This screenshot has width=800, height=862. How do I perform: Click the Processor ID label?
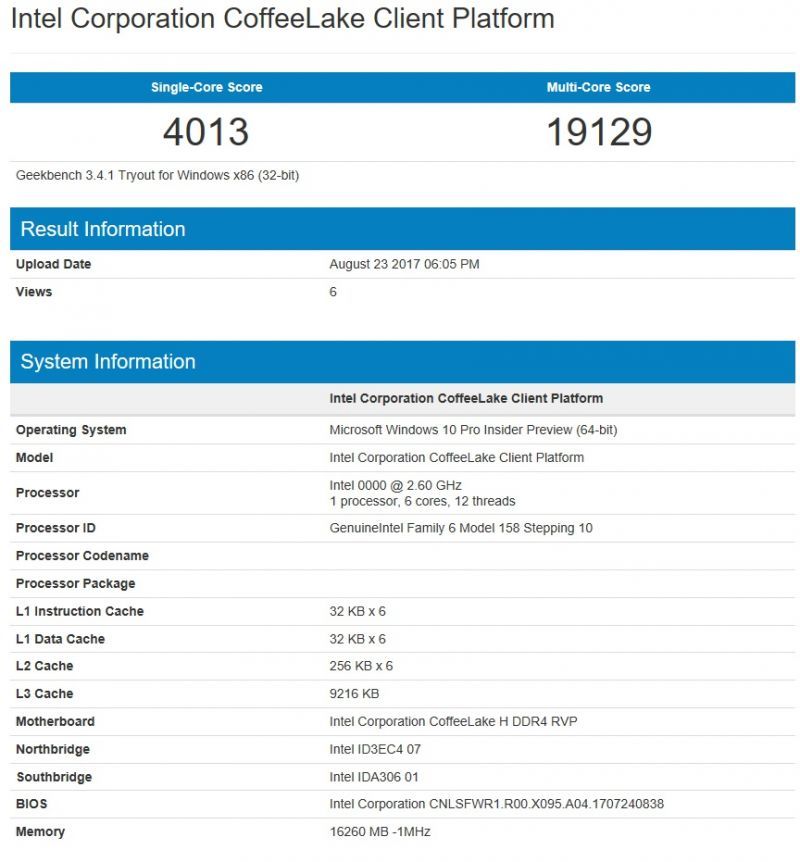56,528
